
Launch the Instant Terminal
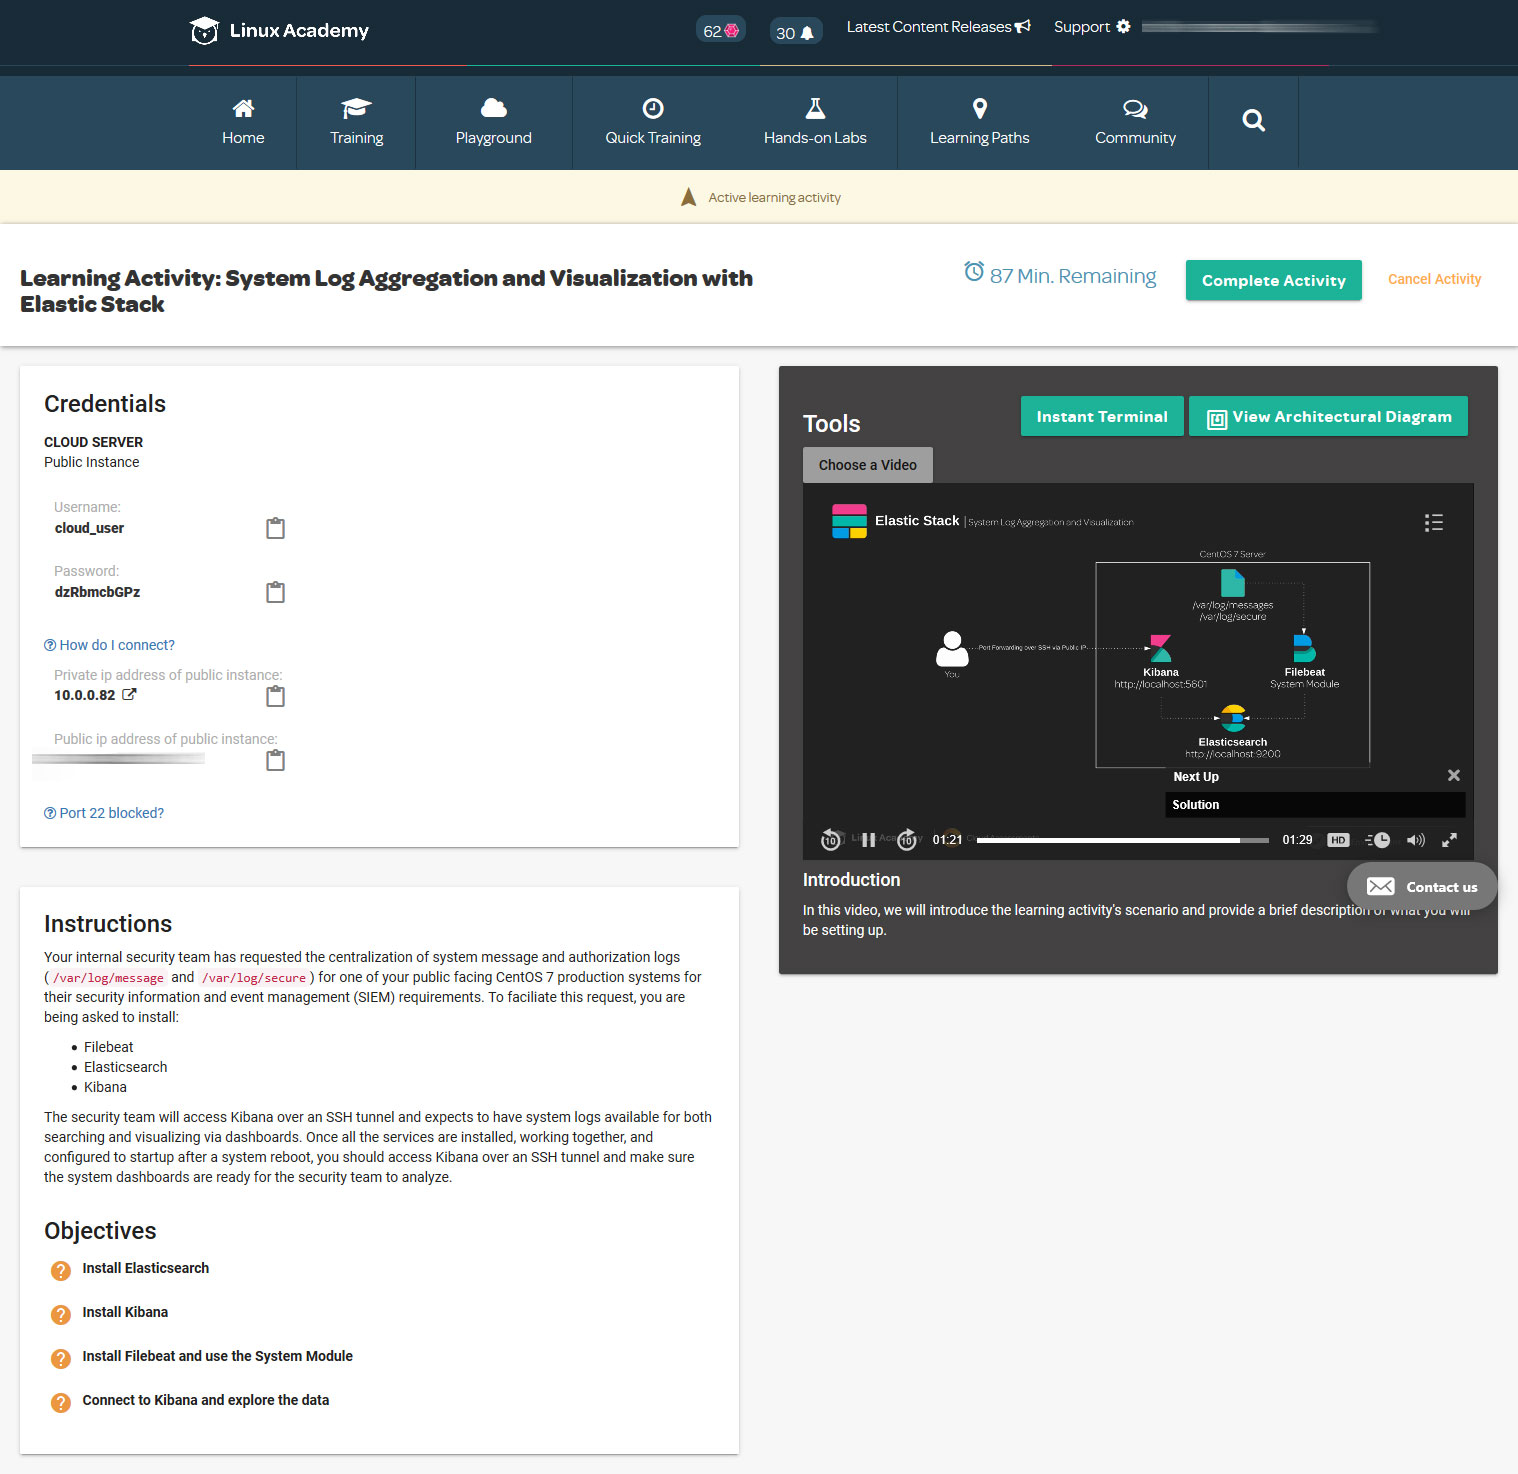point(1102,416)
